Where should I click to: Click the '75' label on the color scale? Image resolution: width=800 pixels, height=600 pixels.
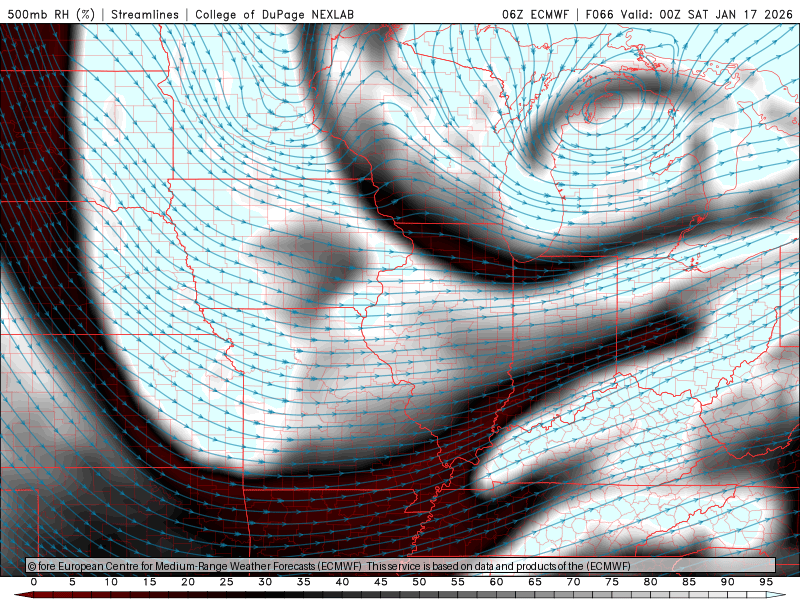[612, 582]
